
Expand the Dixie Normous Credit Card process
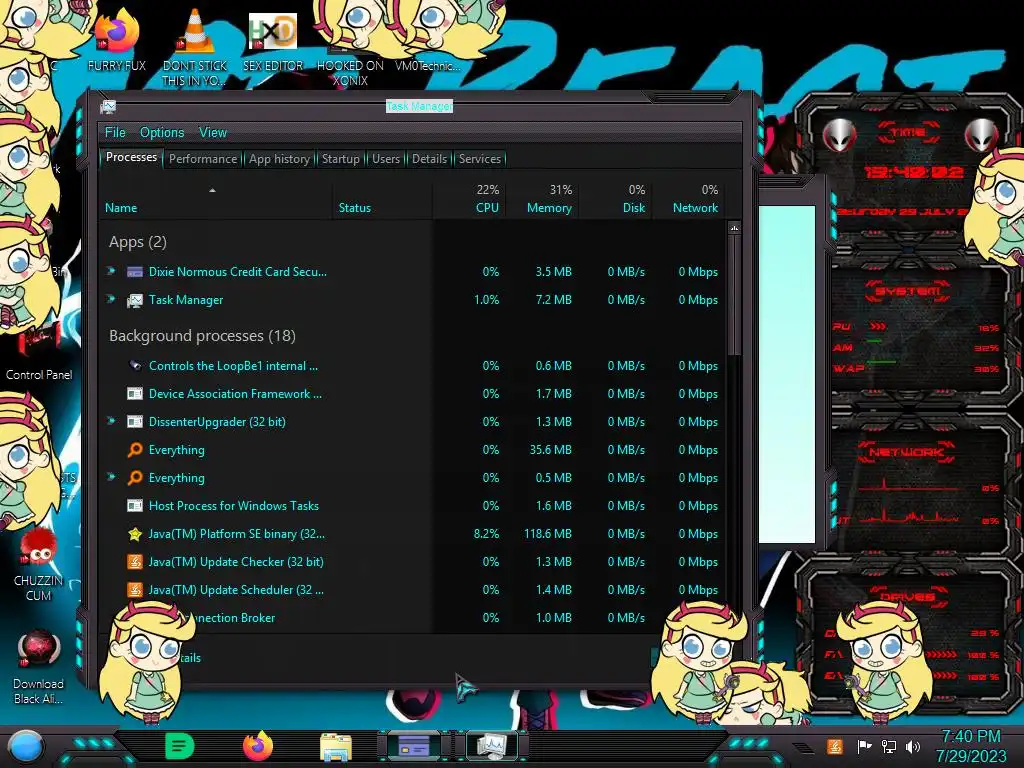pyautogui.click(x=112, y=271)
